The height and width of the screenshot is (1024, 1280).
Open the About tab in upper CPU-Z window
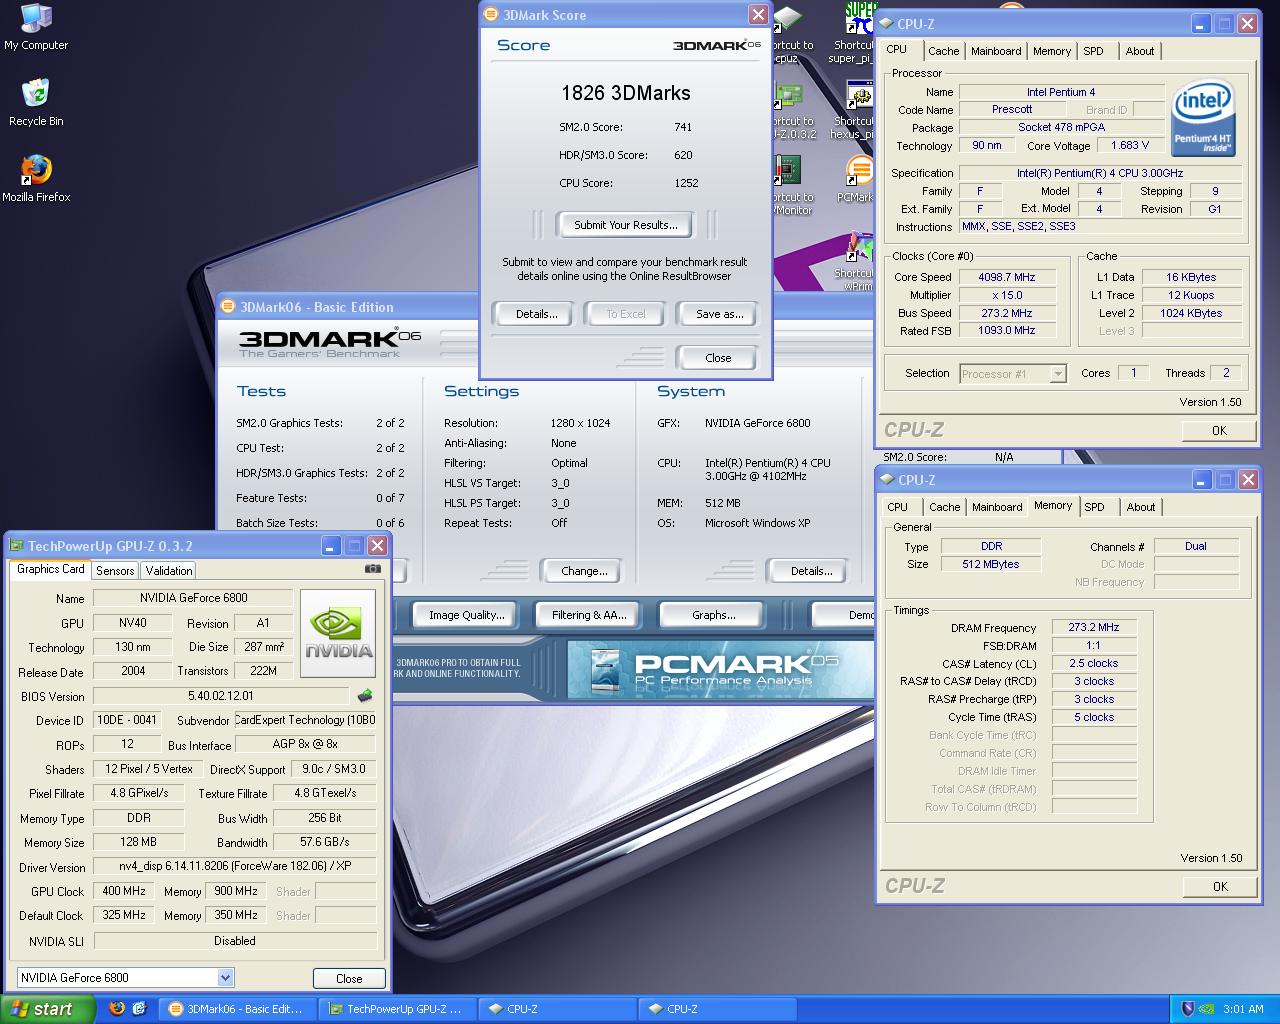(1140, 51)
